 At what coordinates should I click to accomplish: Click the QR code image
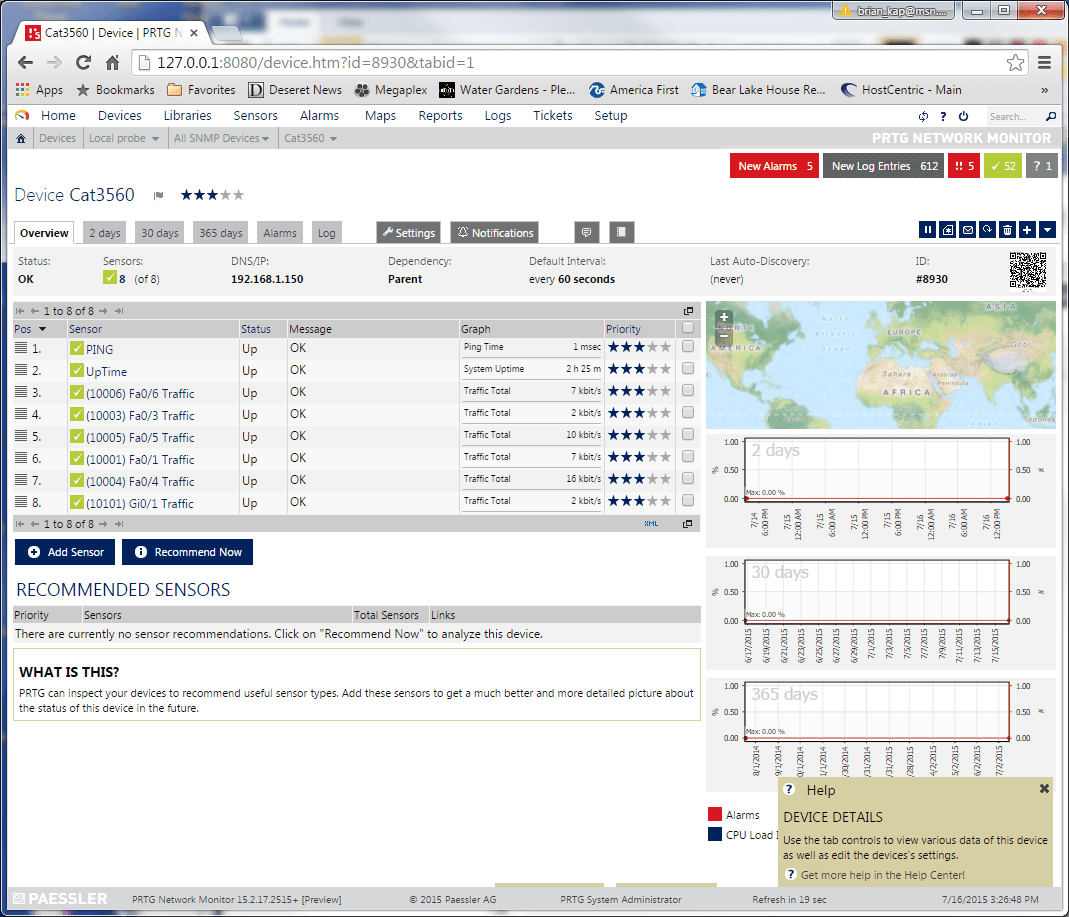(x=1027, y=270)
